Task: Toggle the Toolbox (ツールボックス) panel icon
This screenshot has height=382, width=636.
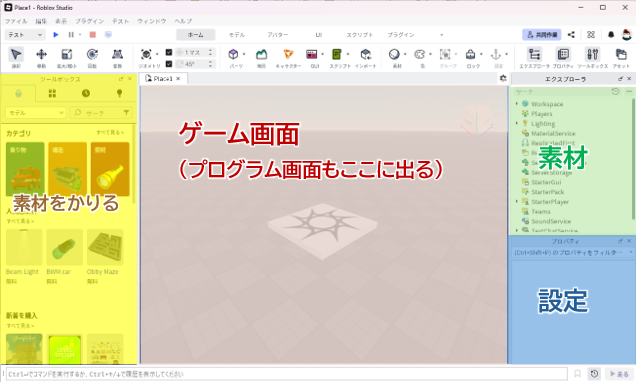Action: [x=592, y=54]
